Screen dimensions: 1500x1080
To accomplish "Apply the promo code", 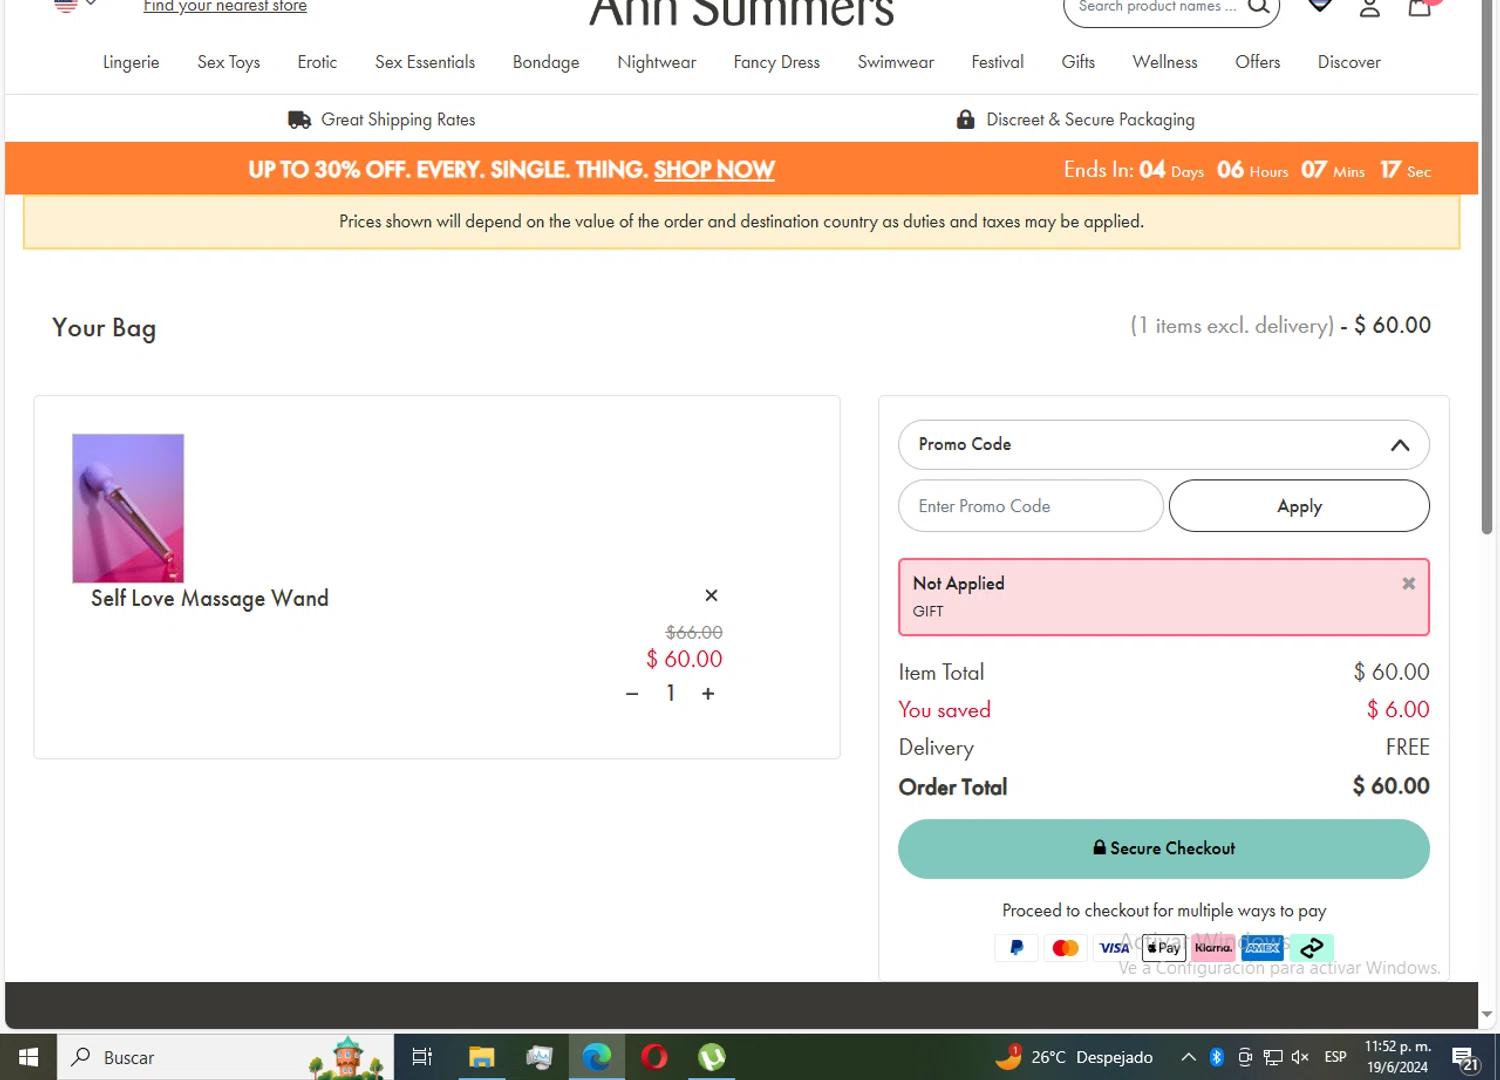I will [x=1299, y=506].
